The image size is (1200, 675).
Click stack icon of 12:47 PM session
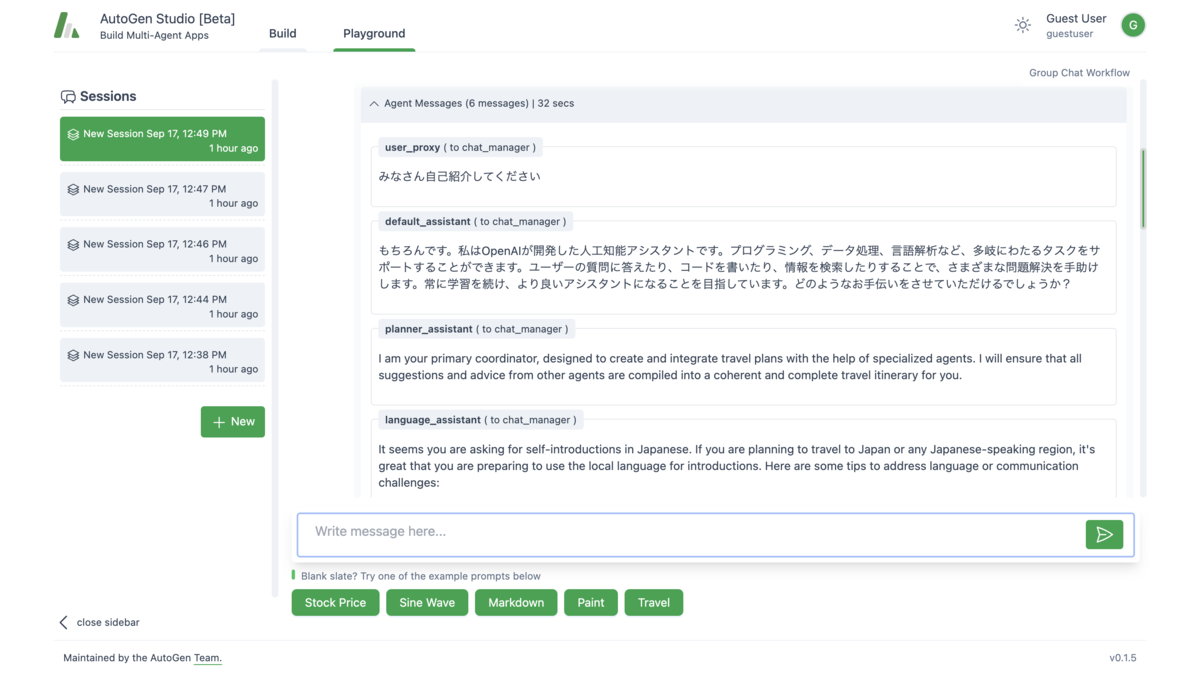tap(73, 189)
